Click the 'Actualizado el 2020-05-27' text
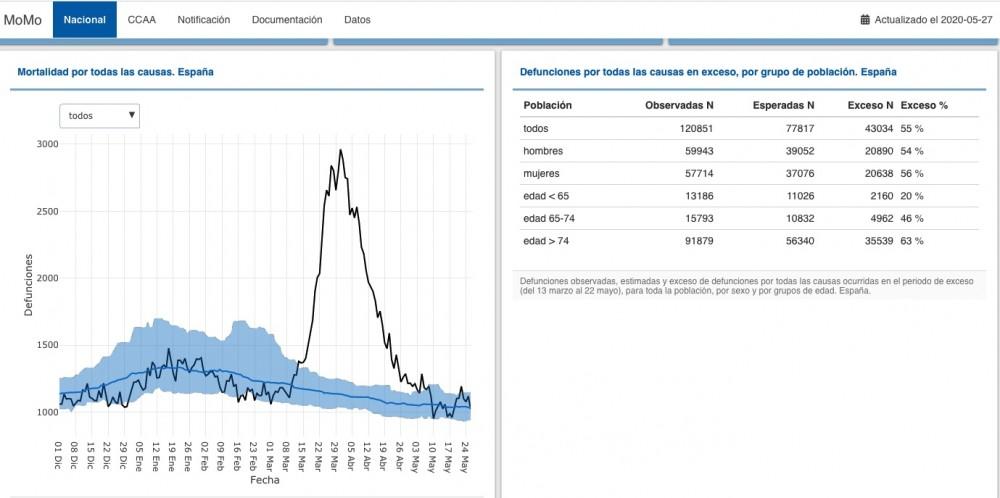Screen dimensions: 1000x498 [x=931, y=20]
